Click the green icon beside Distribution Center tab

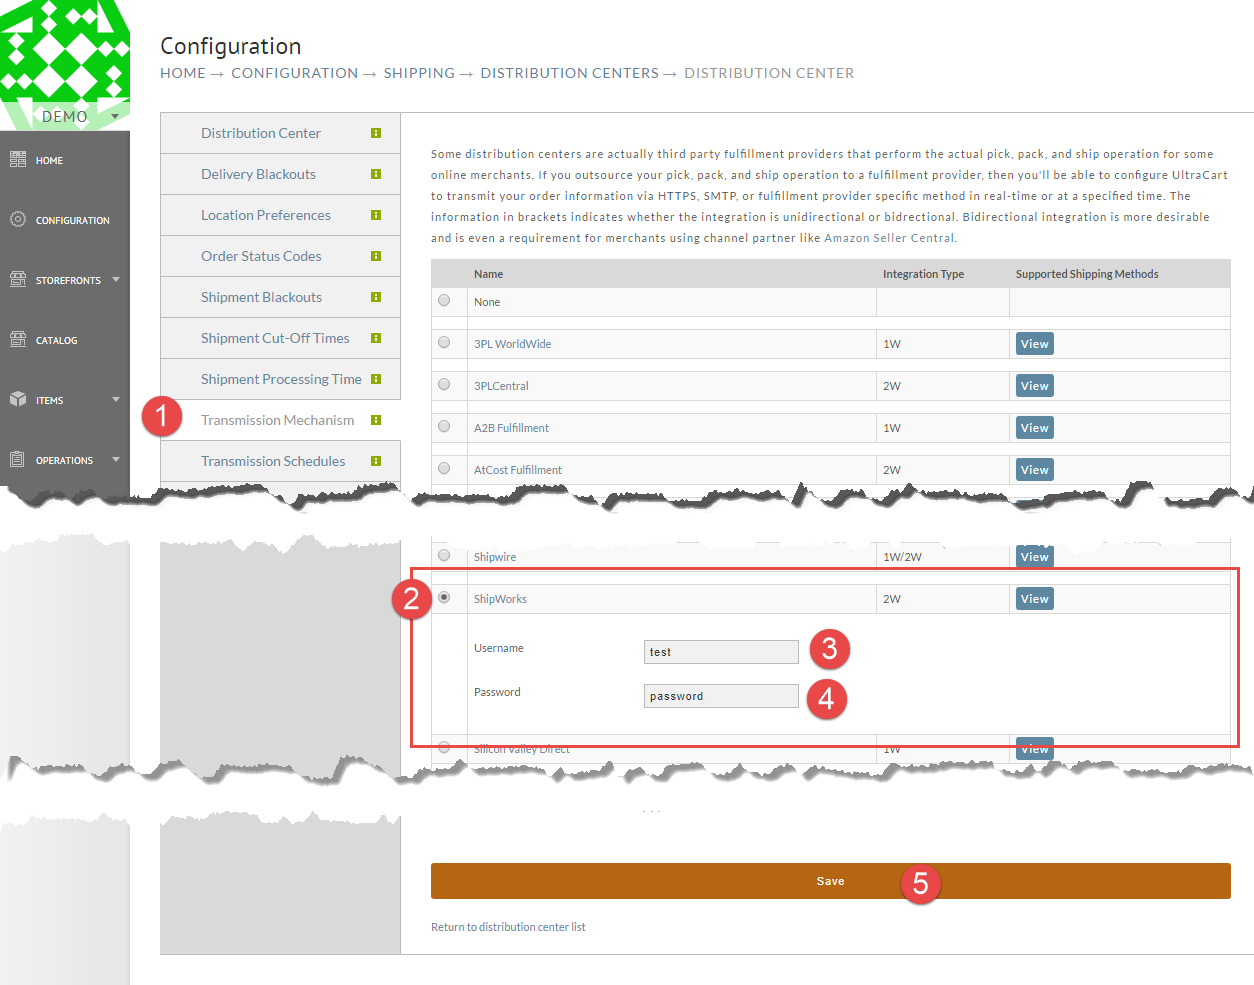376,133
